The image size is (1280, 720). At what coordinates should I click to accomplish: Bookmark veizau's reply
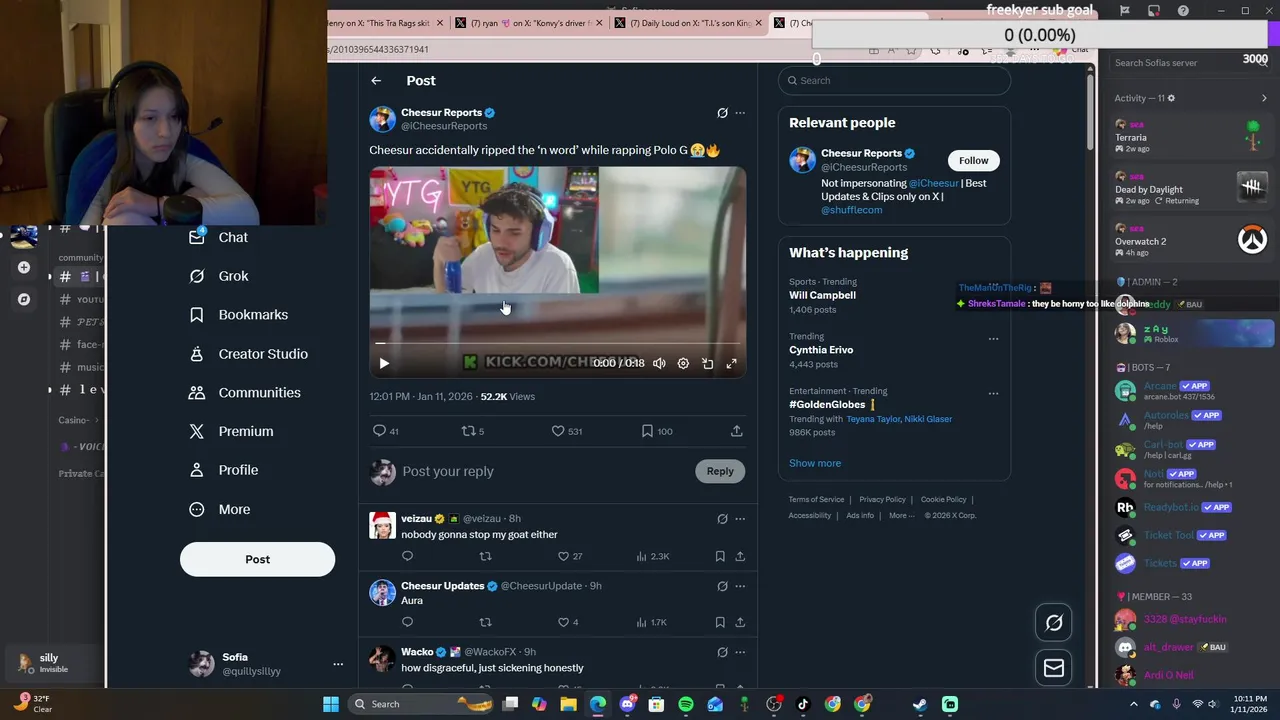tap(720, 556)
